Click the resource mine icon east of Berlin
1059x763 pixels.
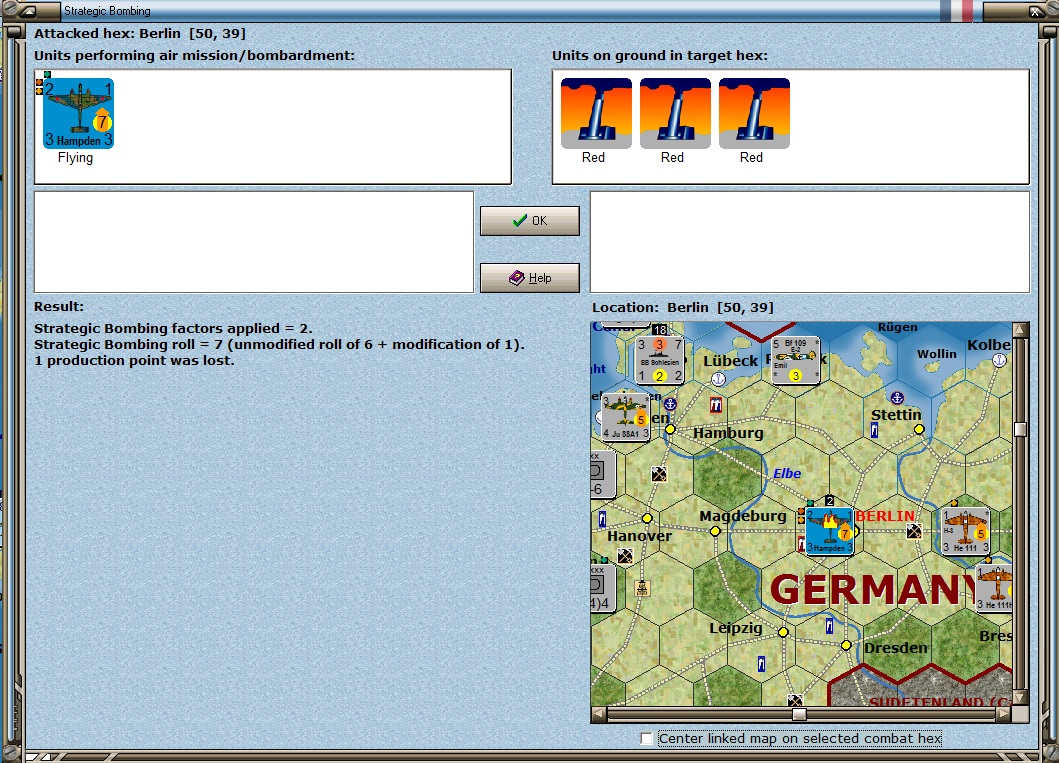point(914,531)
